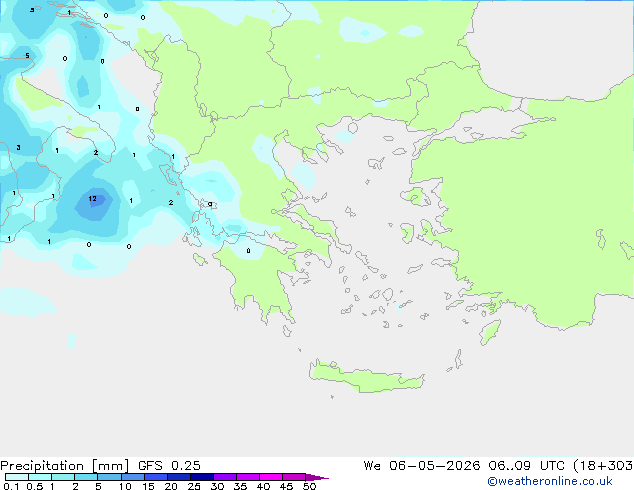Click legend scale label '20'
The image size is (634, 490).
171,486
